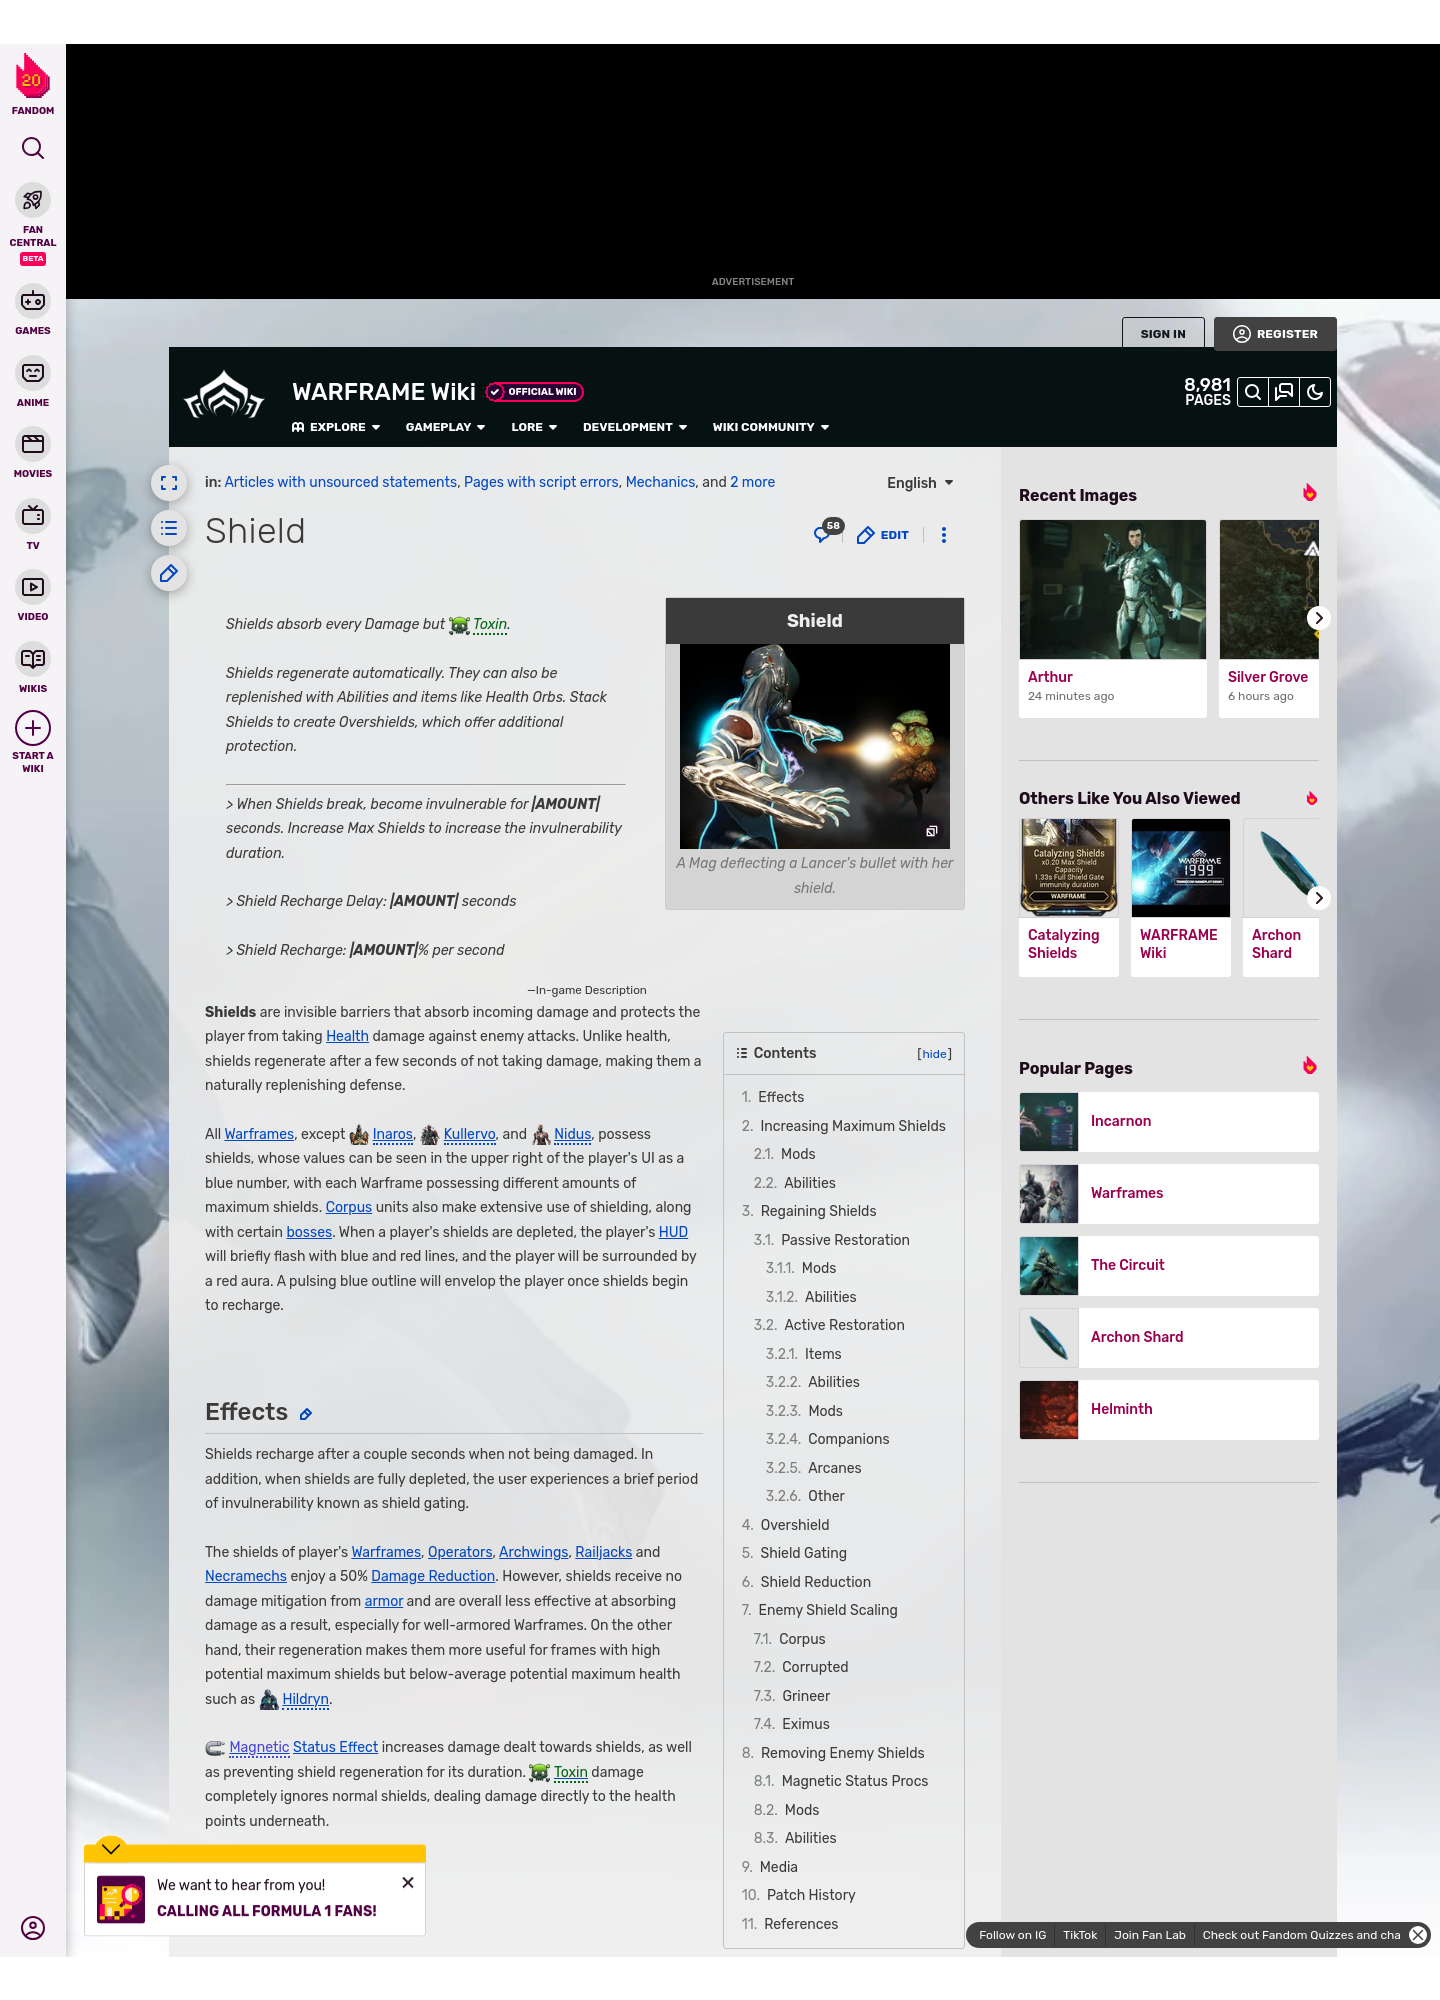Enlarge the Shield infobox image icon
The height and width of the screenshot is (2000, 1440).
(932, 831)
